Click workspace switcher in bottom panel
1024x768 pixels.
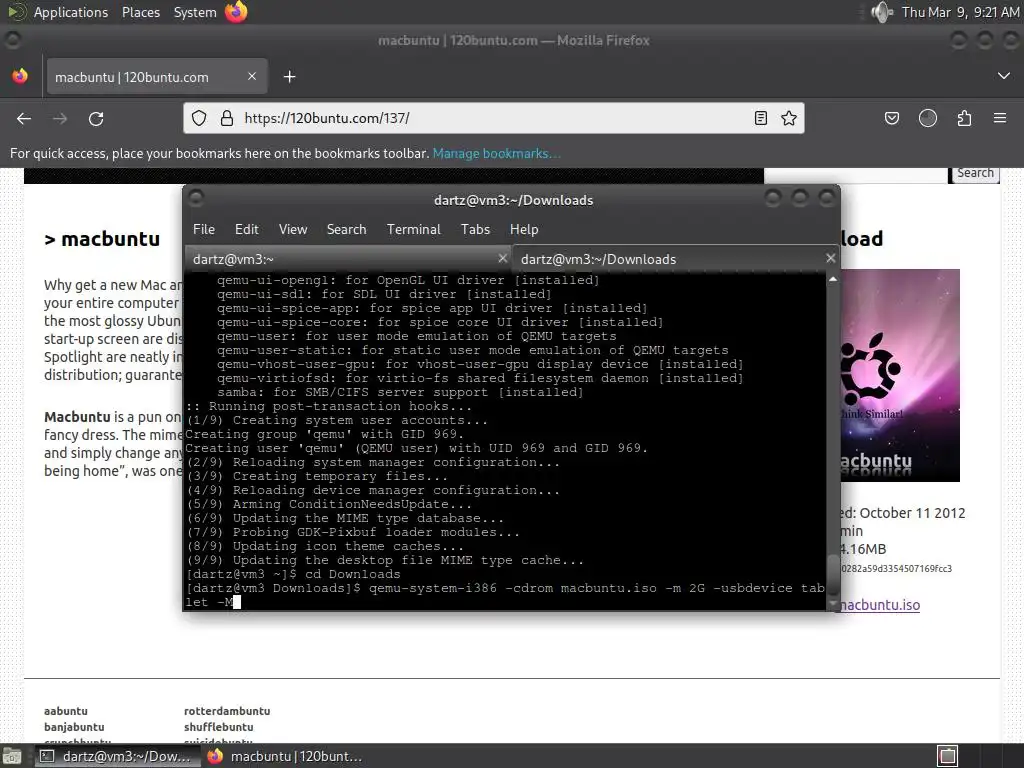pos(948,756)
